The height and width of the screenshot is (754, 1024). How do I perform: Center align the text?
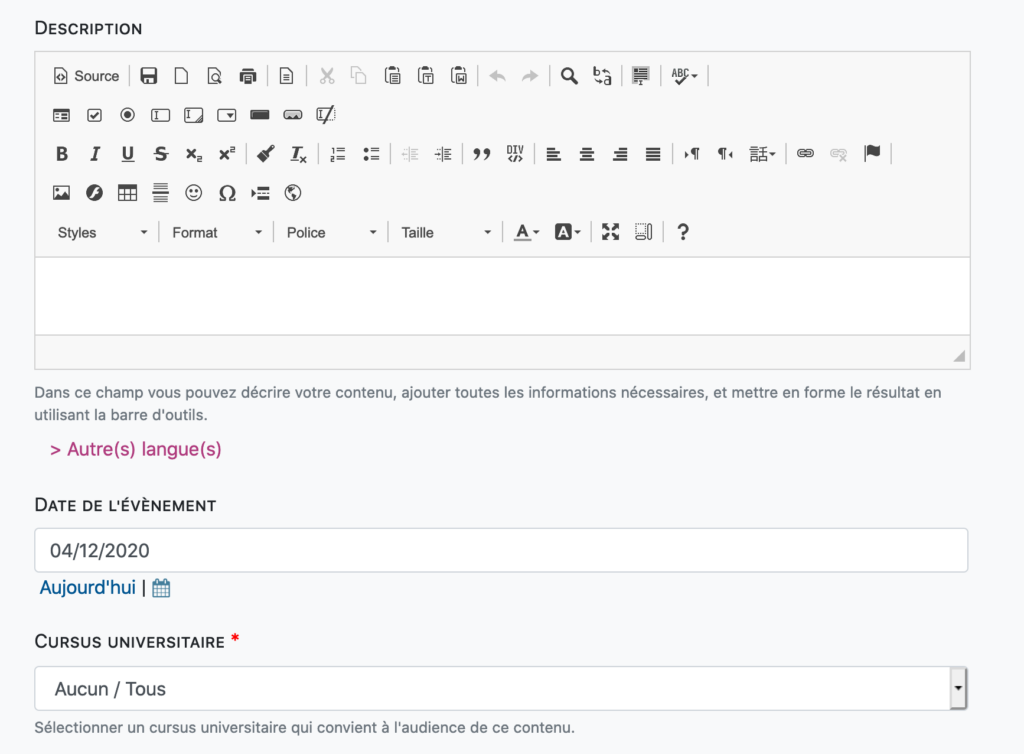586,154
